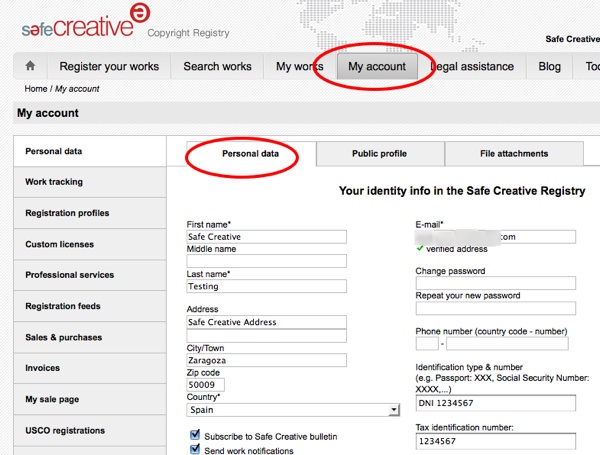Open Register your works menu
This screenshot has height=455, width=600.
110,67
